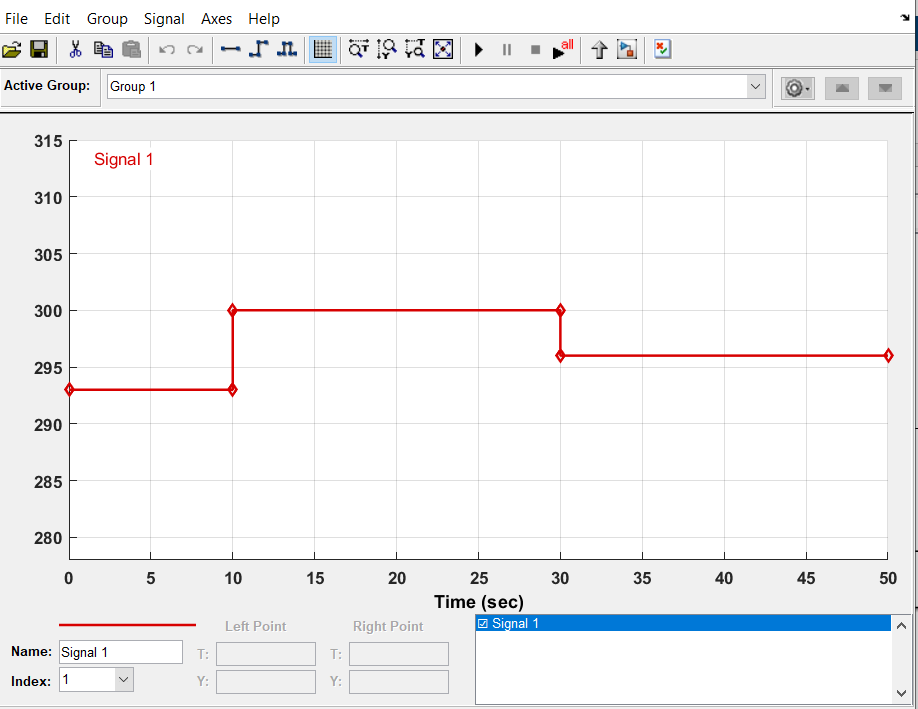Screen dimensions: 918x709
Task: Open the Signal menu
Action: 164,18
